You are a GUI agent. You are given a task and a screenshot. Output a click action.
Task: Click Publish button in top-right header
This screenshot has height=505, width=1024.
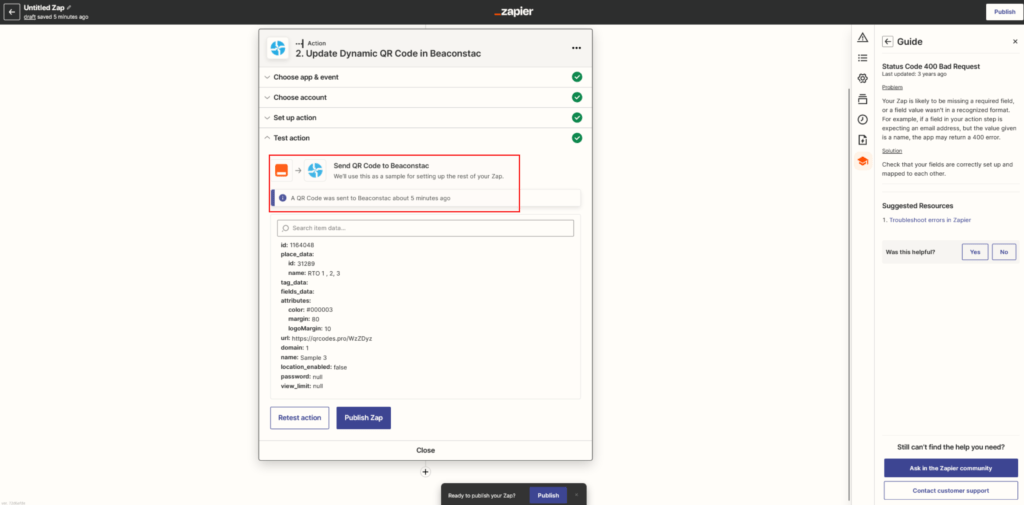pyautogui.click(x=1004, y=12)
